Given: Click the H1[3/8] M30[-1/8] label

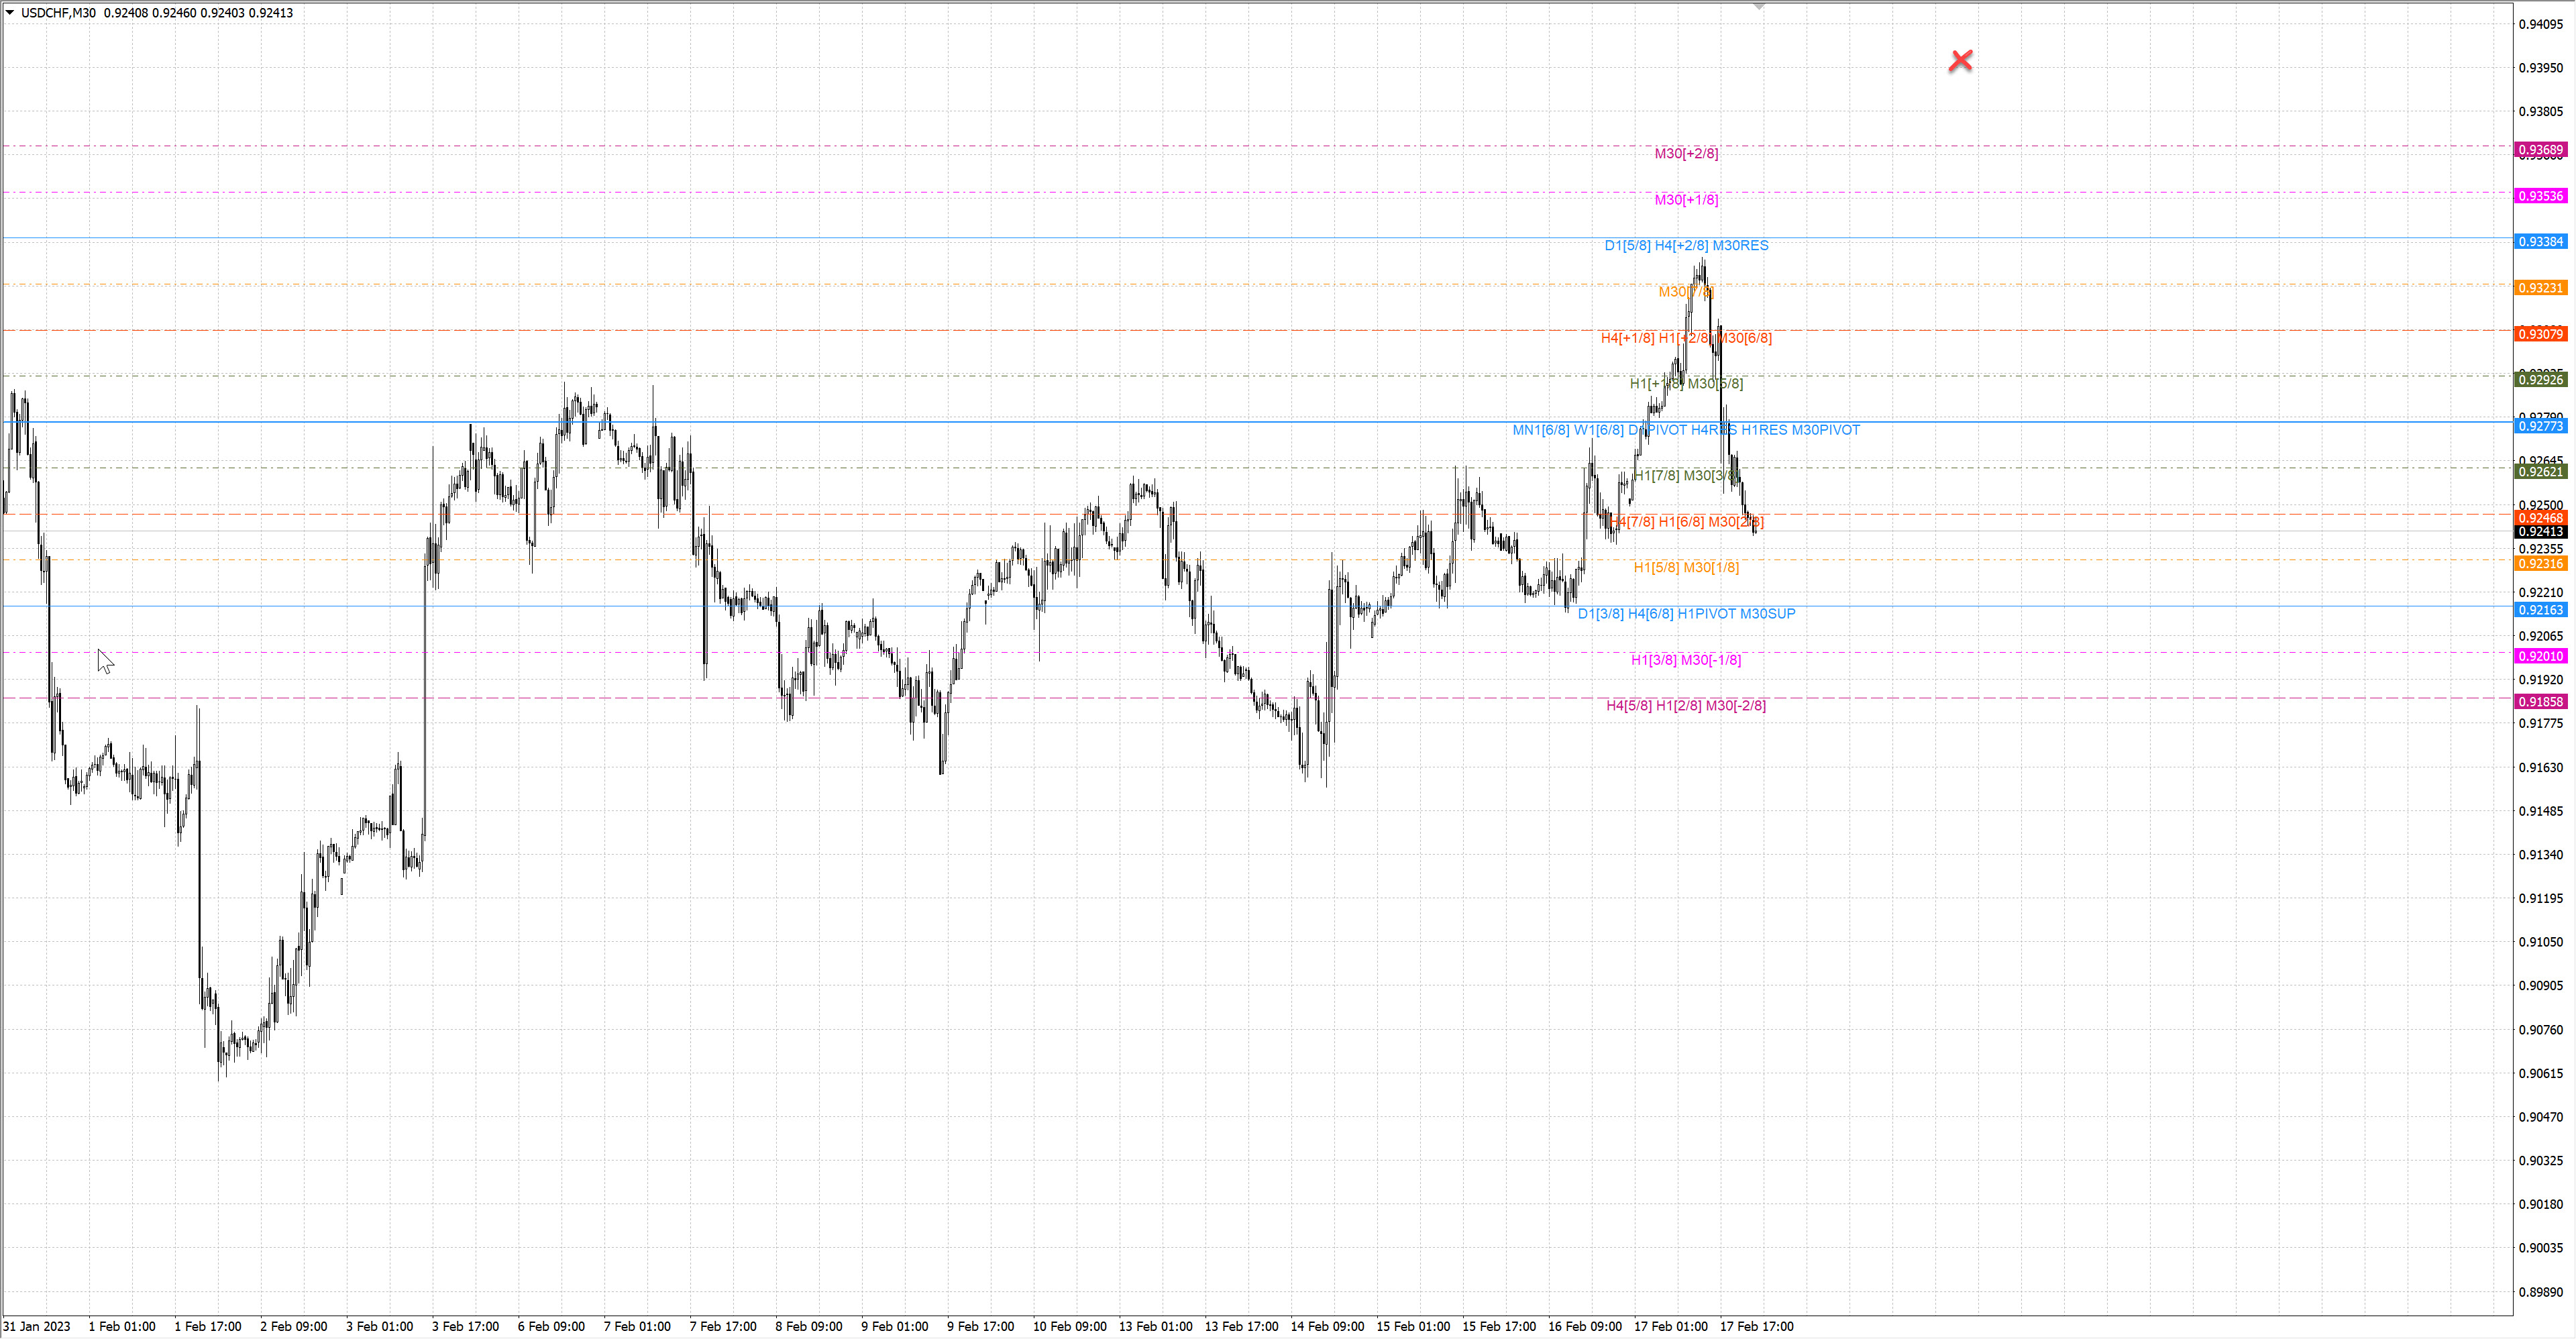Looking at the screenshot, I should coord(1686,660).
